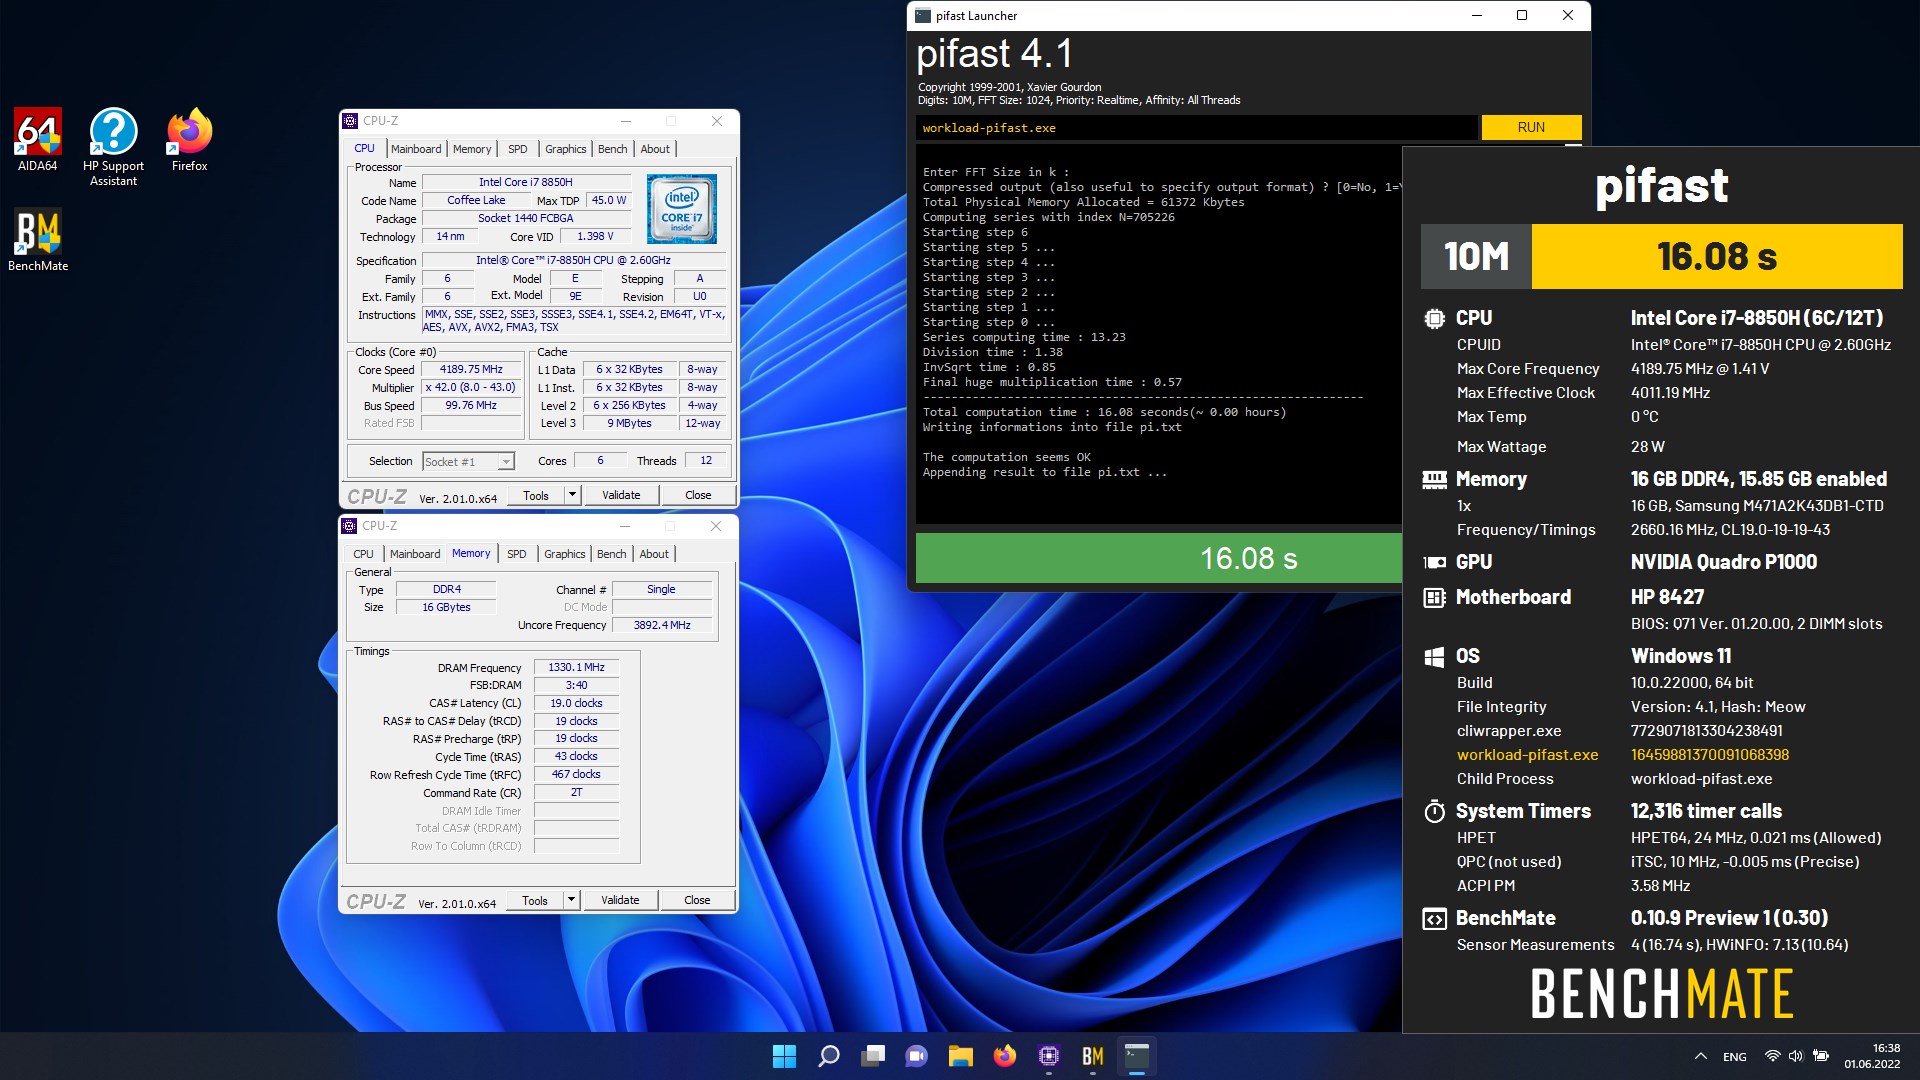The height and width of the screenshot is (1080, 1920).
Task: Click the ENG language indicator
Action: click(x=1735, y=1057)
